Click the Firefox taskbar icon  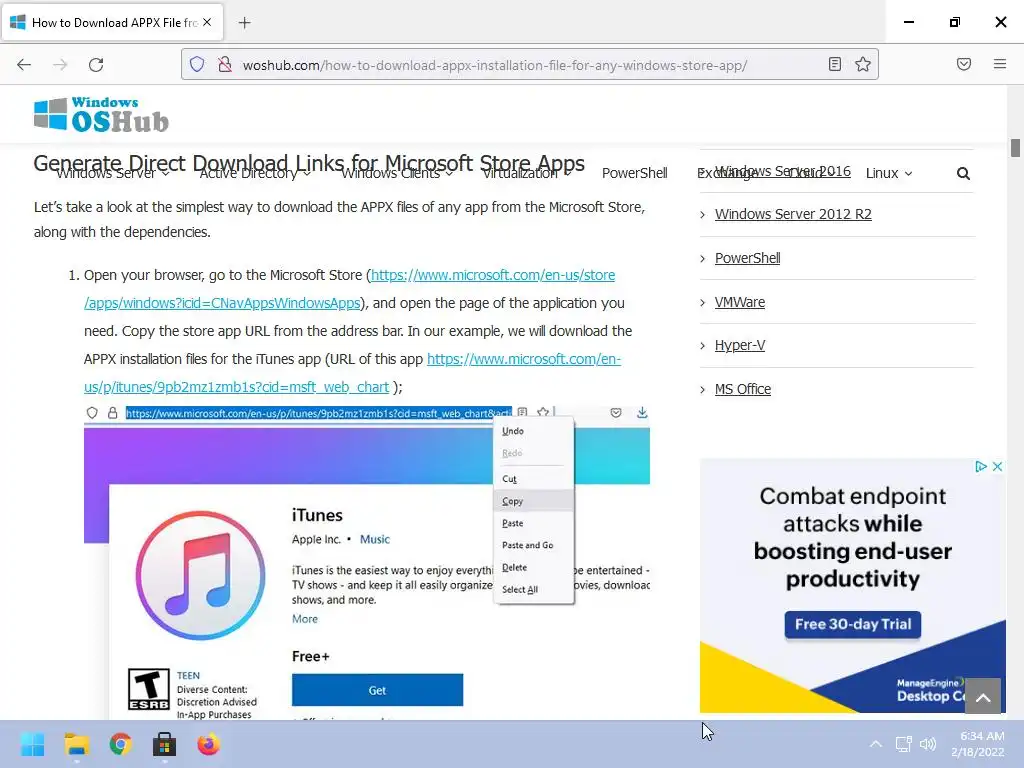pos(208,744)
